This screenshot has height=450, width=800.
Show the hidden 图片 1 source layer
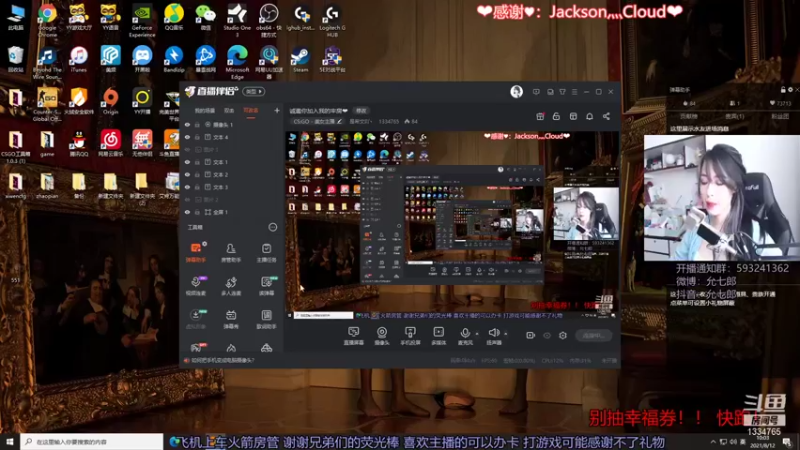tap(187, 149)
